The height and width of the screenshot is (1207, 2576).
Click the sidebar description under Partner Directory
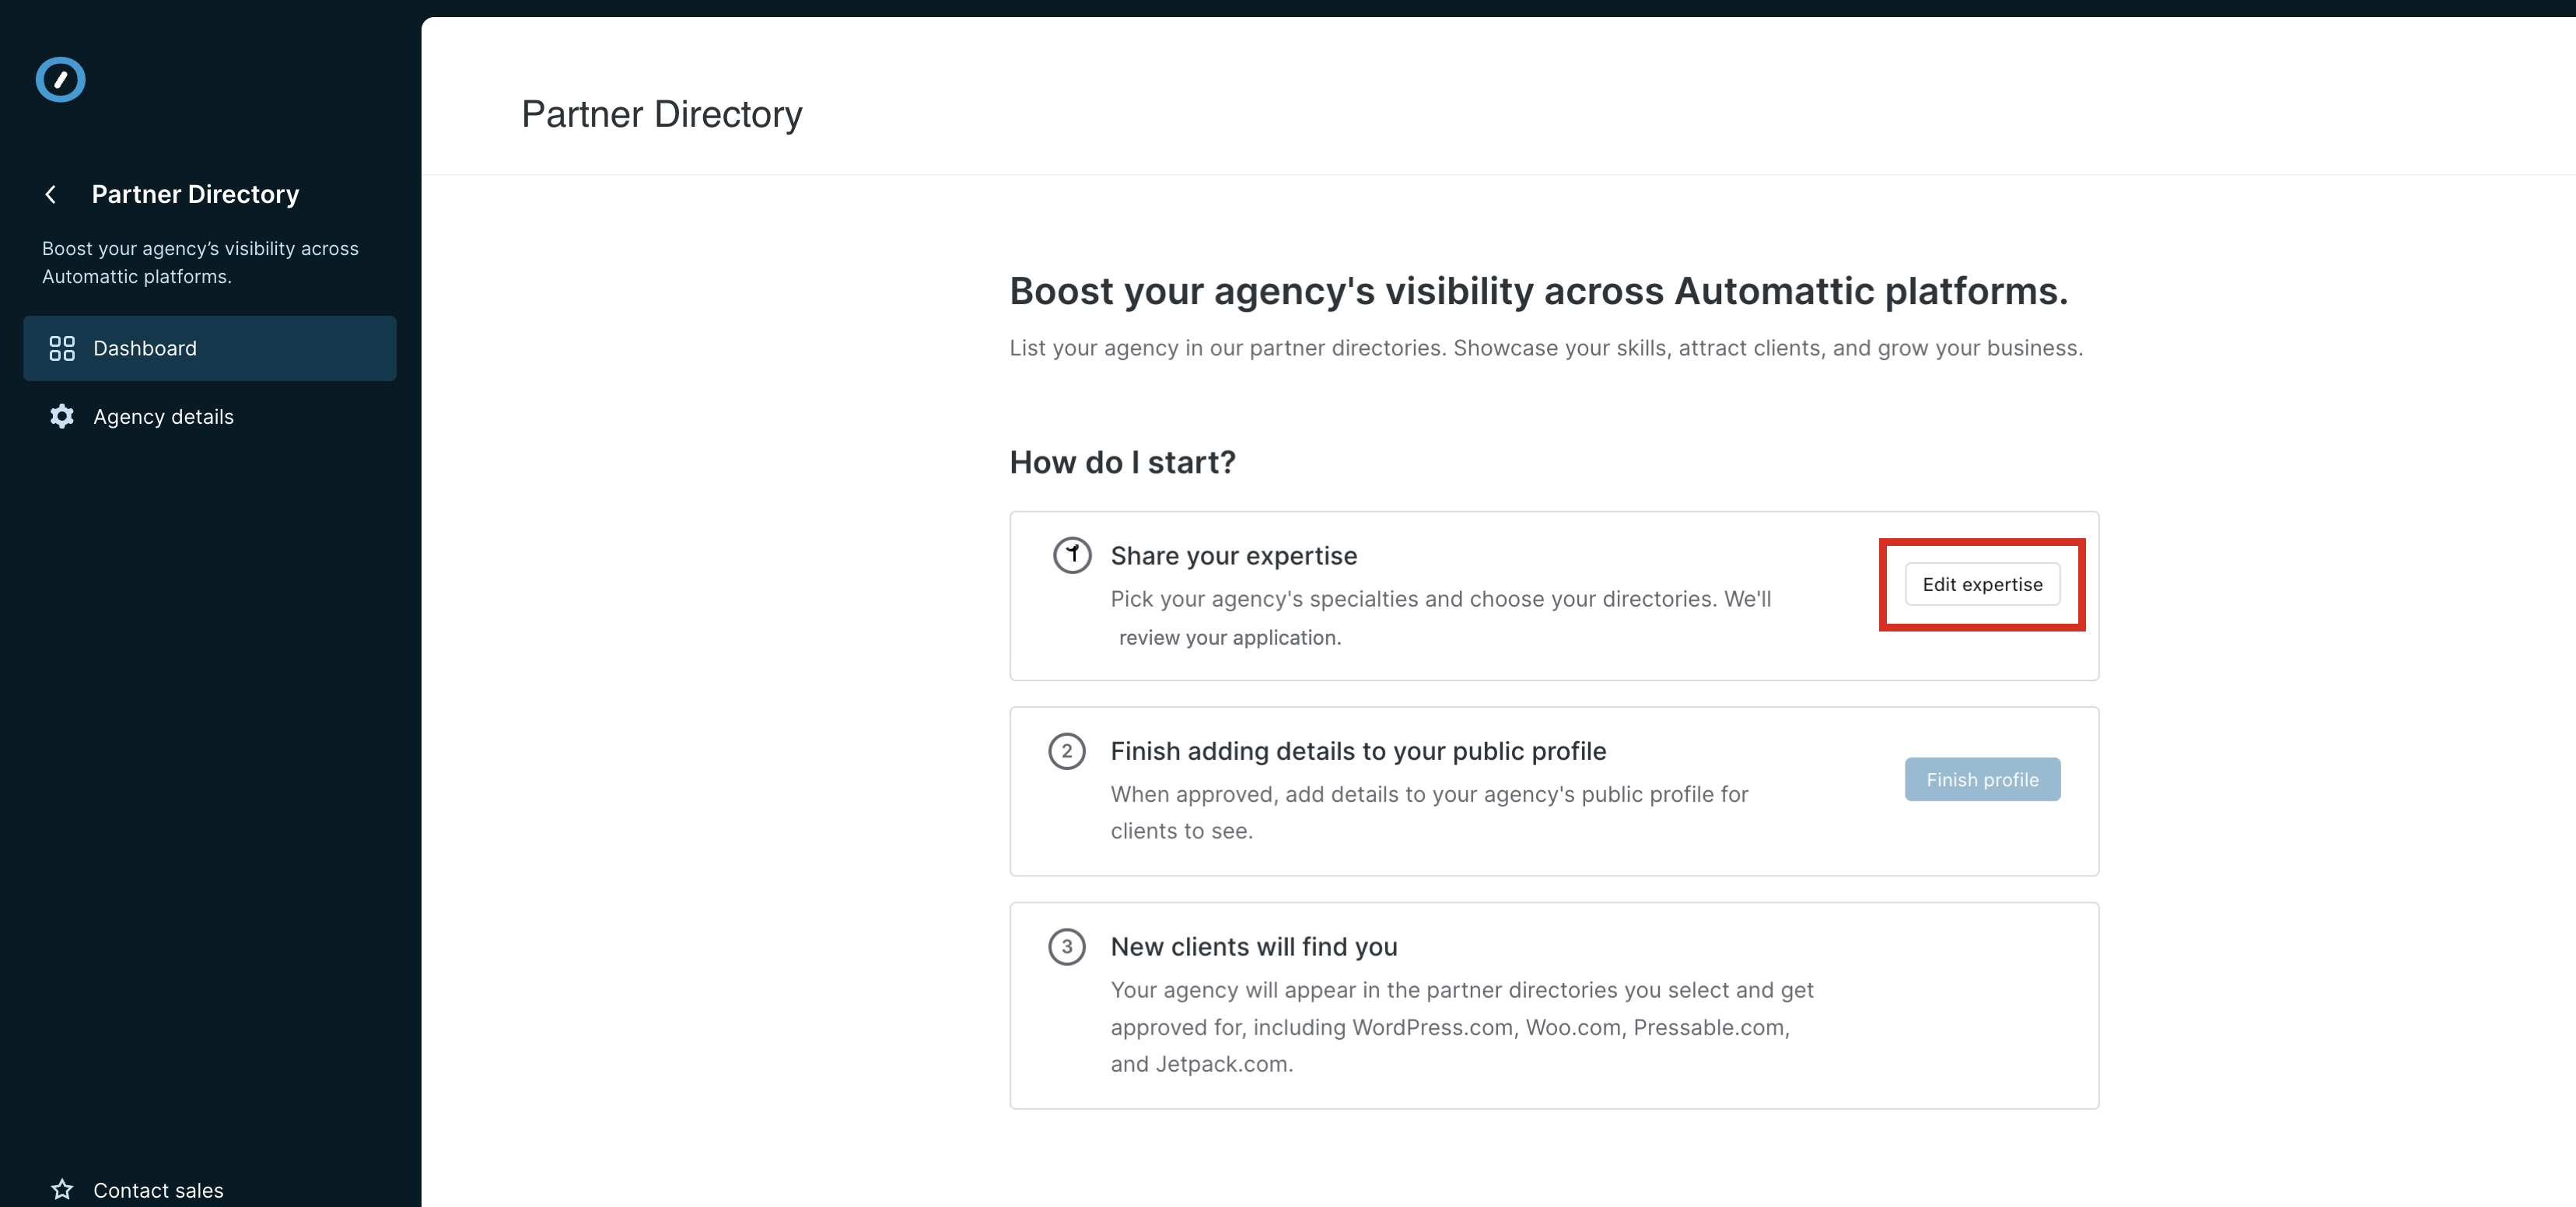200,262
